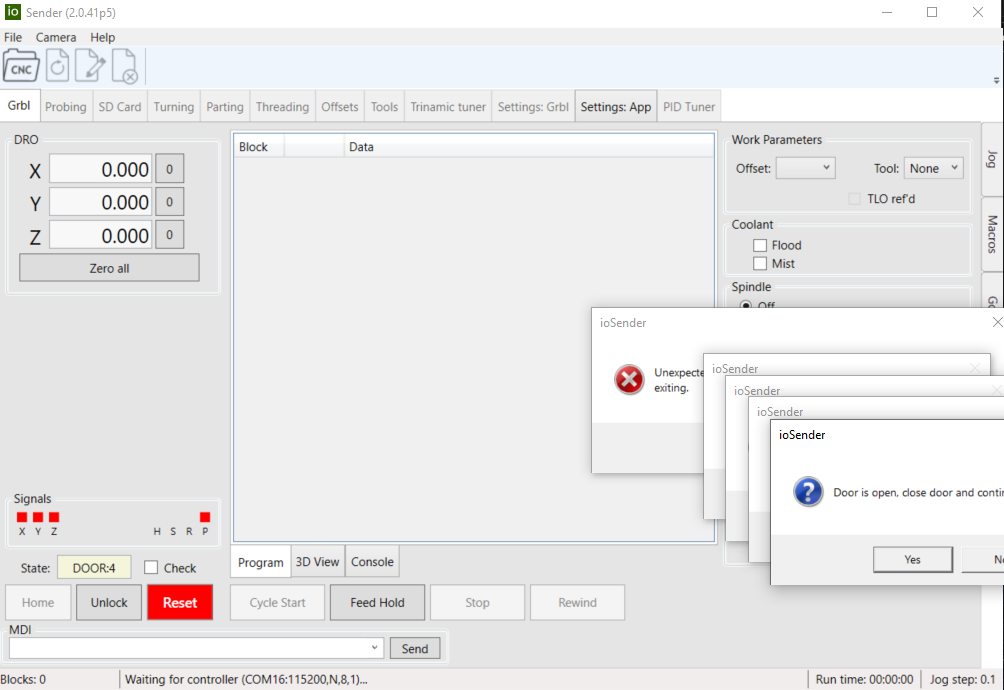Answer Yes in the door open dialog
1004x690 pixels.
(x=913, y=559)
